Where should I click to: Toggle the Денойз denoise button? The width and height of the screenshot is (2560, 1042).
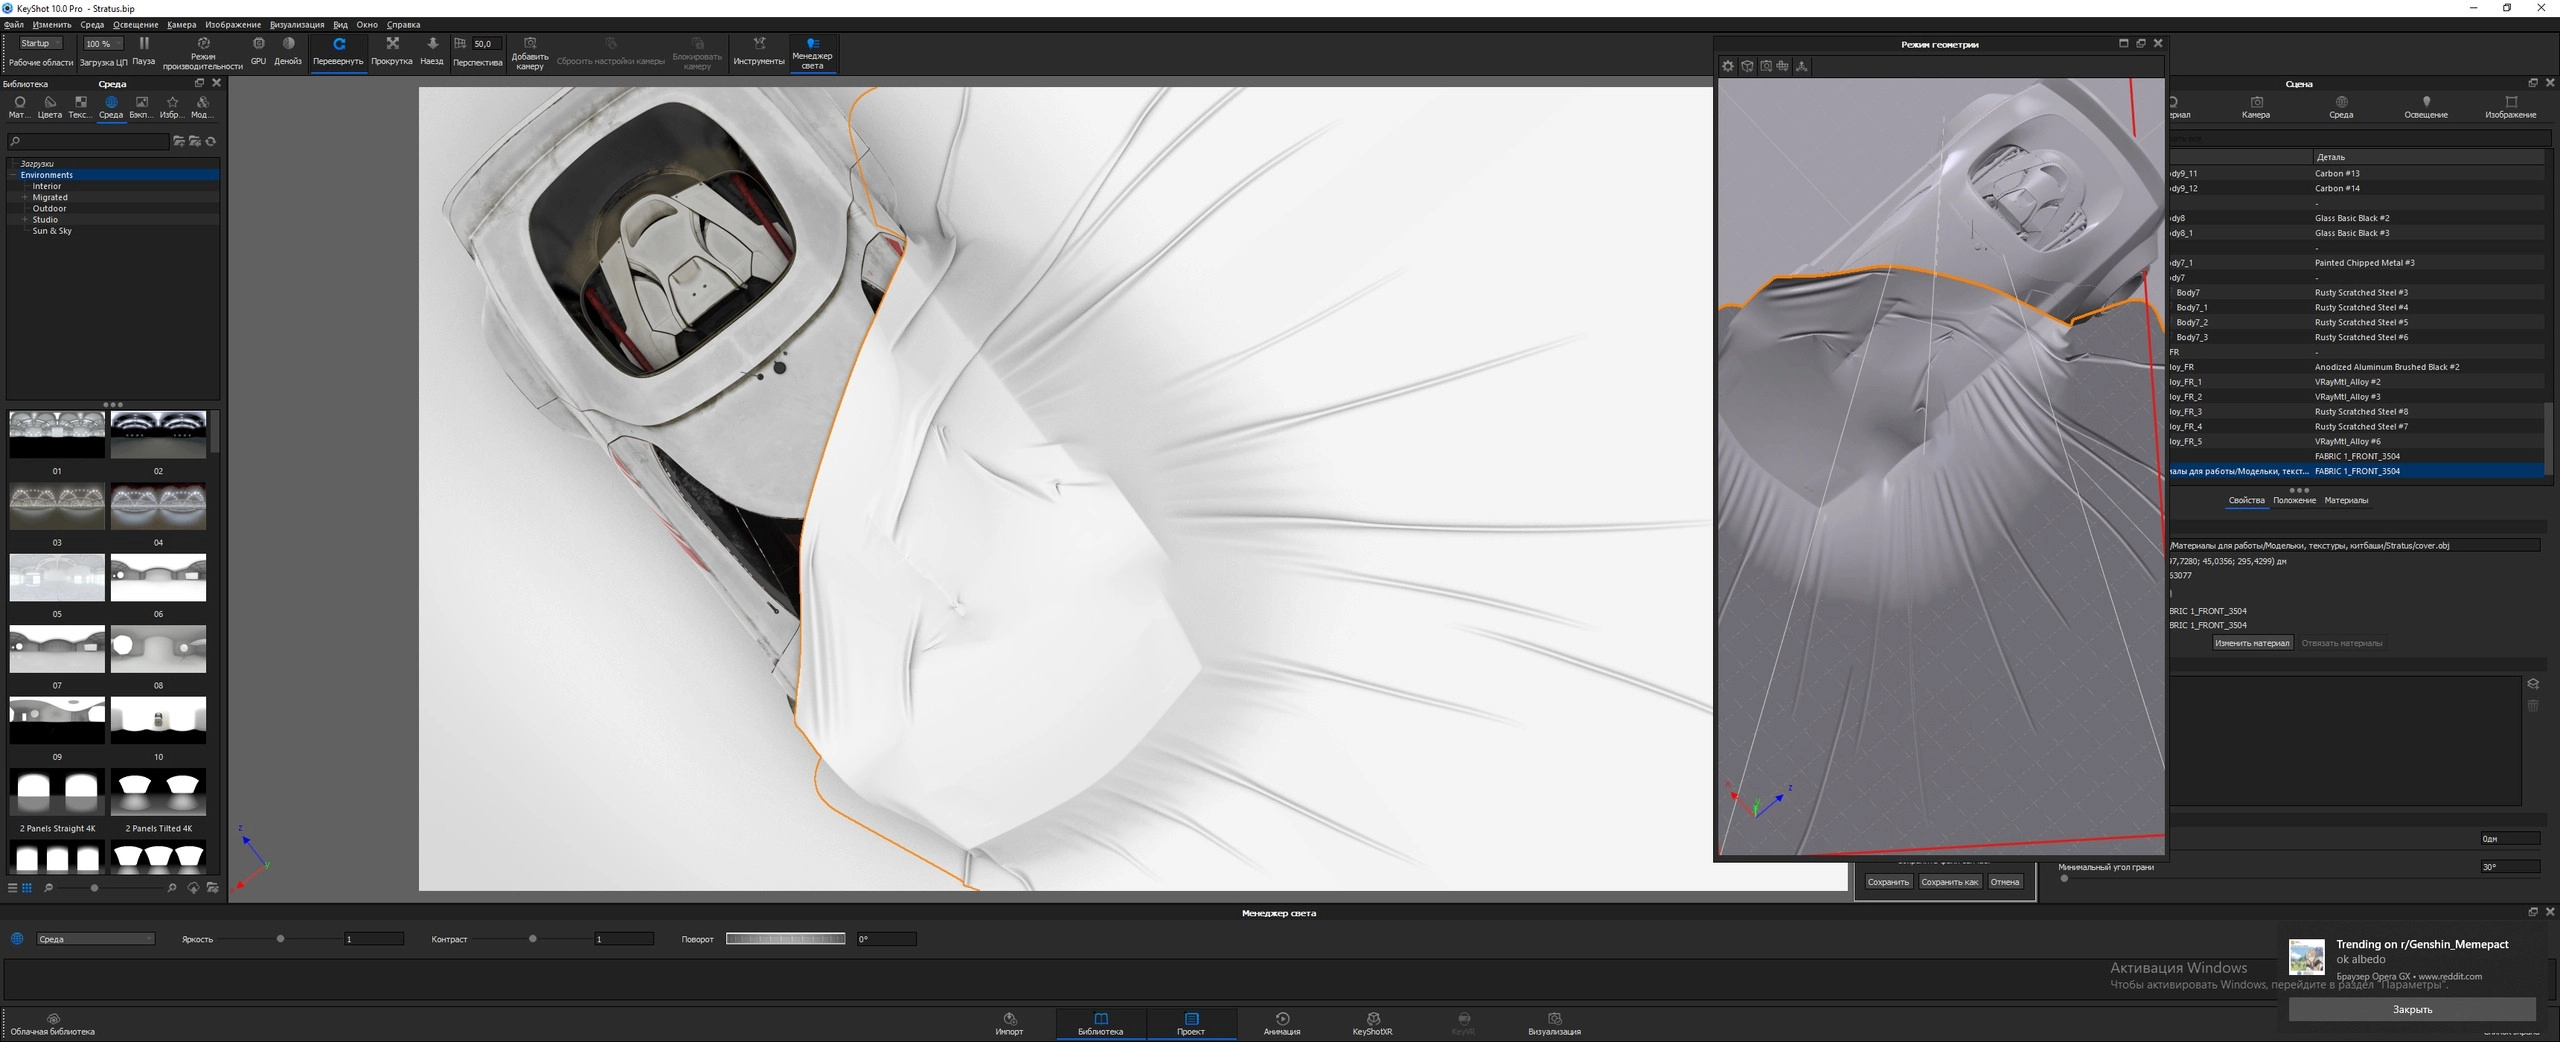tap(288, 45)
